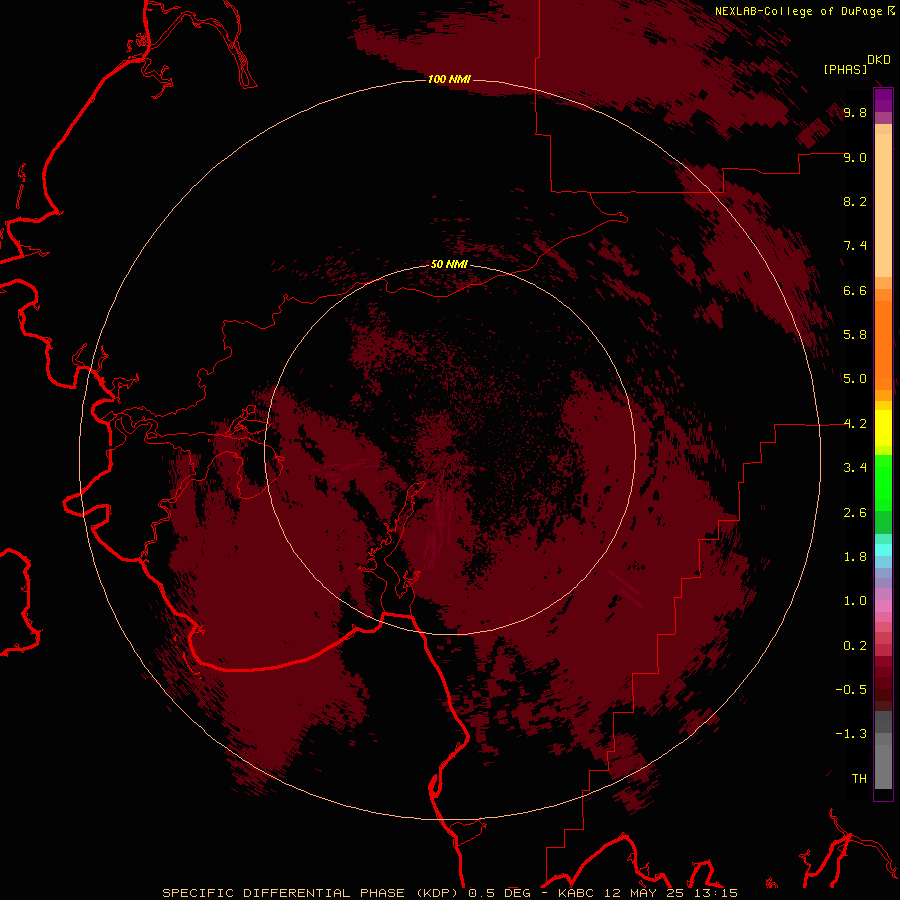Viewport: 900px width, 900px height.
Task: Click the 6.6 legend value
Action: [855, 290]
